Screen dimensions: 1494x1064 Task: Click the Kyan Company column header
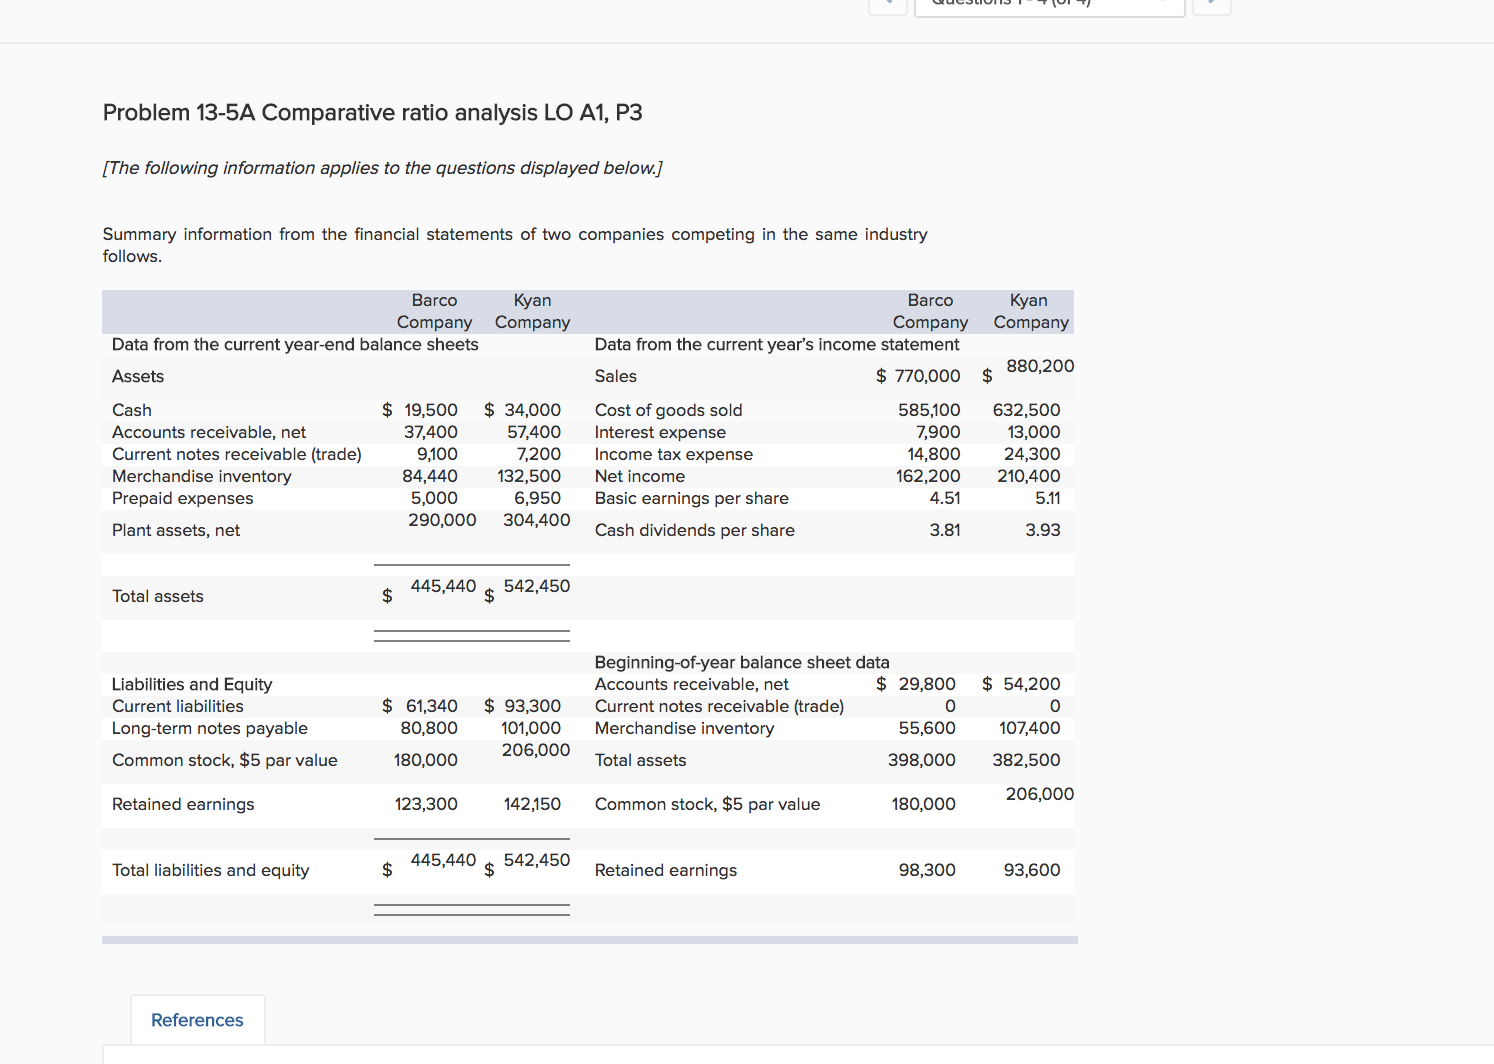[532, 311]
